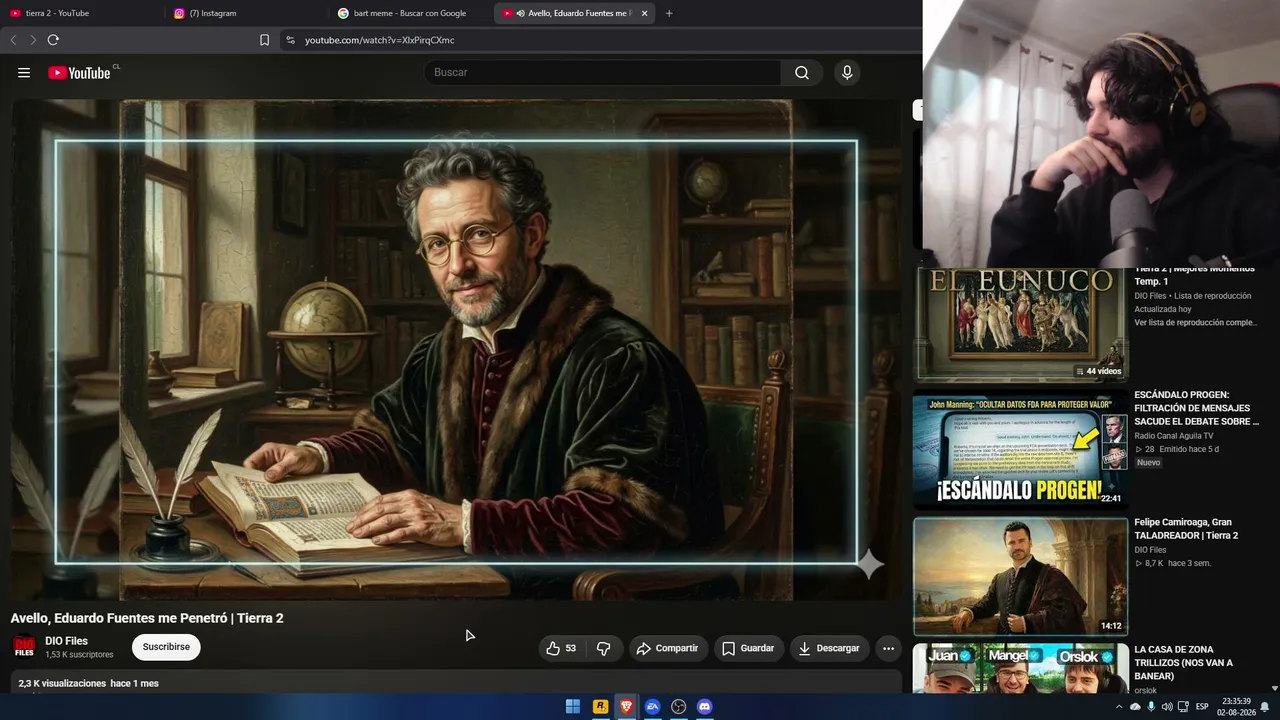Go forward with the browser forward arrow
The image size is (1280, 720).
33,40
